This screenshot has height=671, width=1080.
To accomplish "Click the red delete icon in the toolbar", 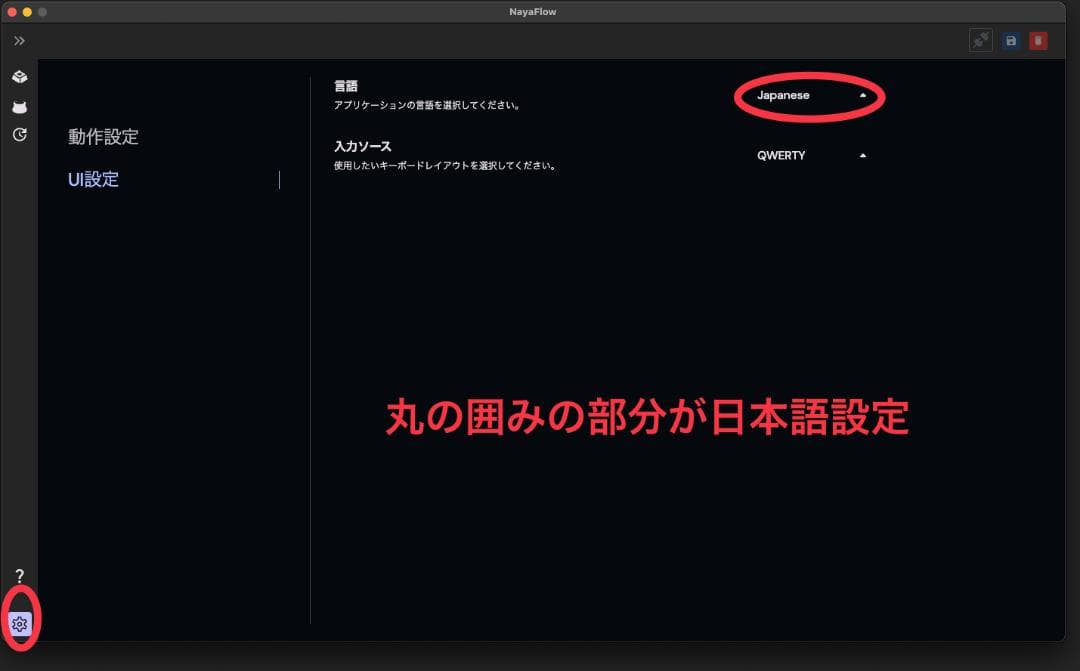I will [1038, 40].
